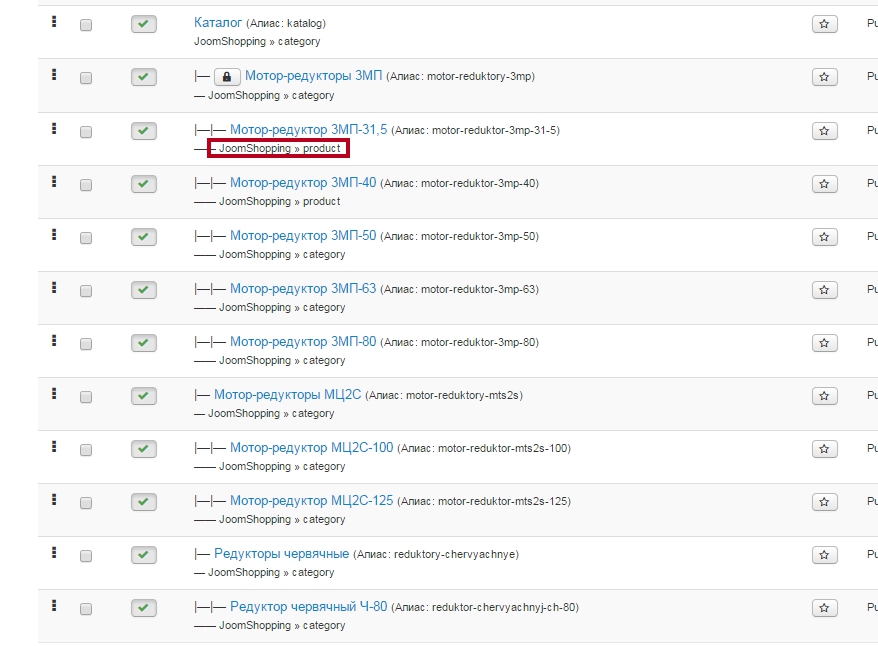The width and height of the screenshot is (878, 646).
Task: Open Мотор-редуктор ЗМП-80 menu item link
Action: click(303, 342)
